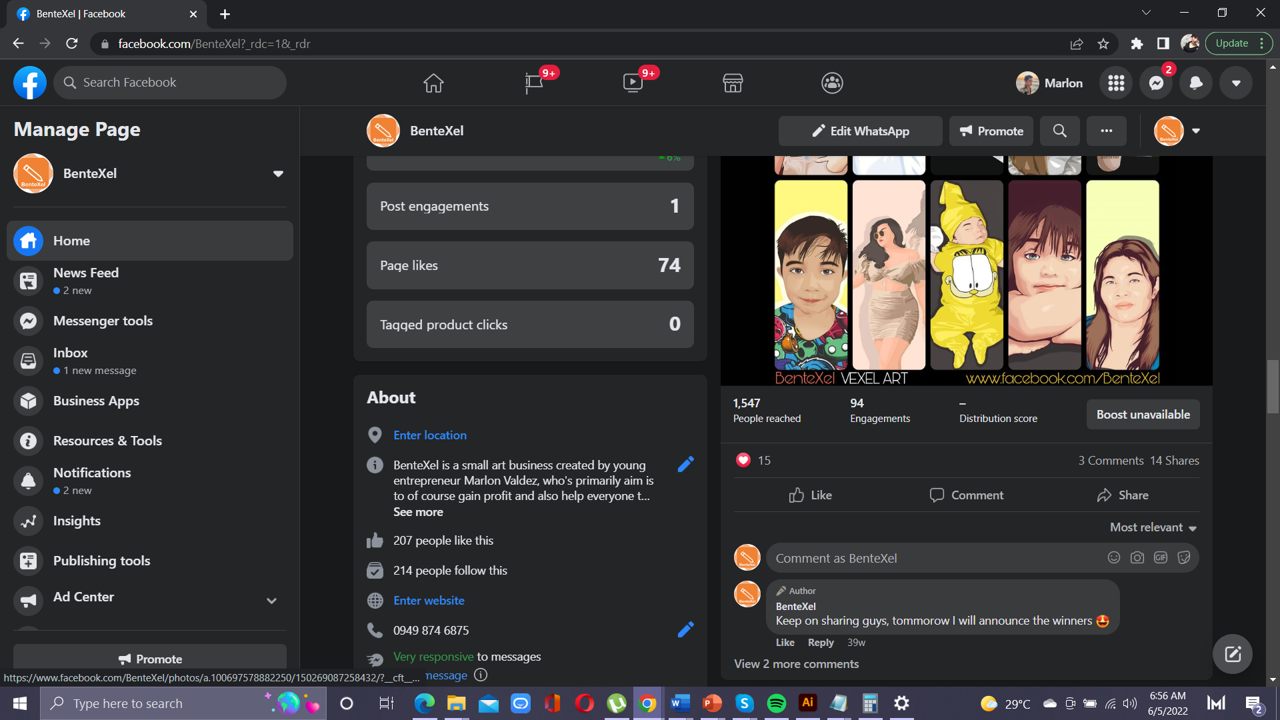Open the account dropdown arrow in top bar
The width and height of the screenshot is (1280, 720).
click(x=1236, y=83)
